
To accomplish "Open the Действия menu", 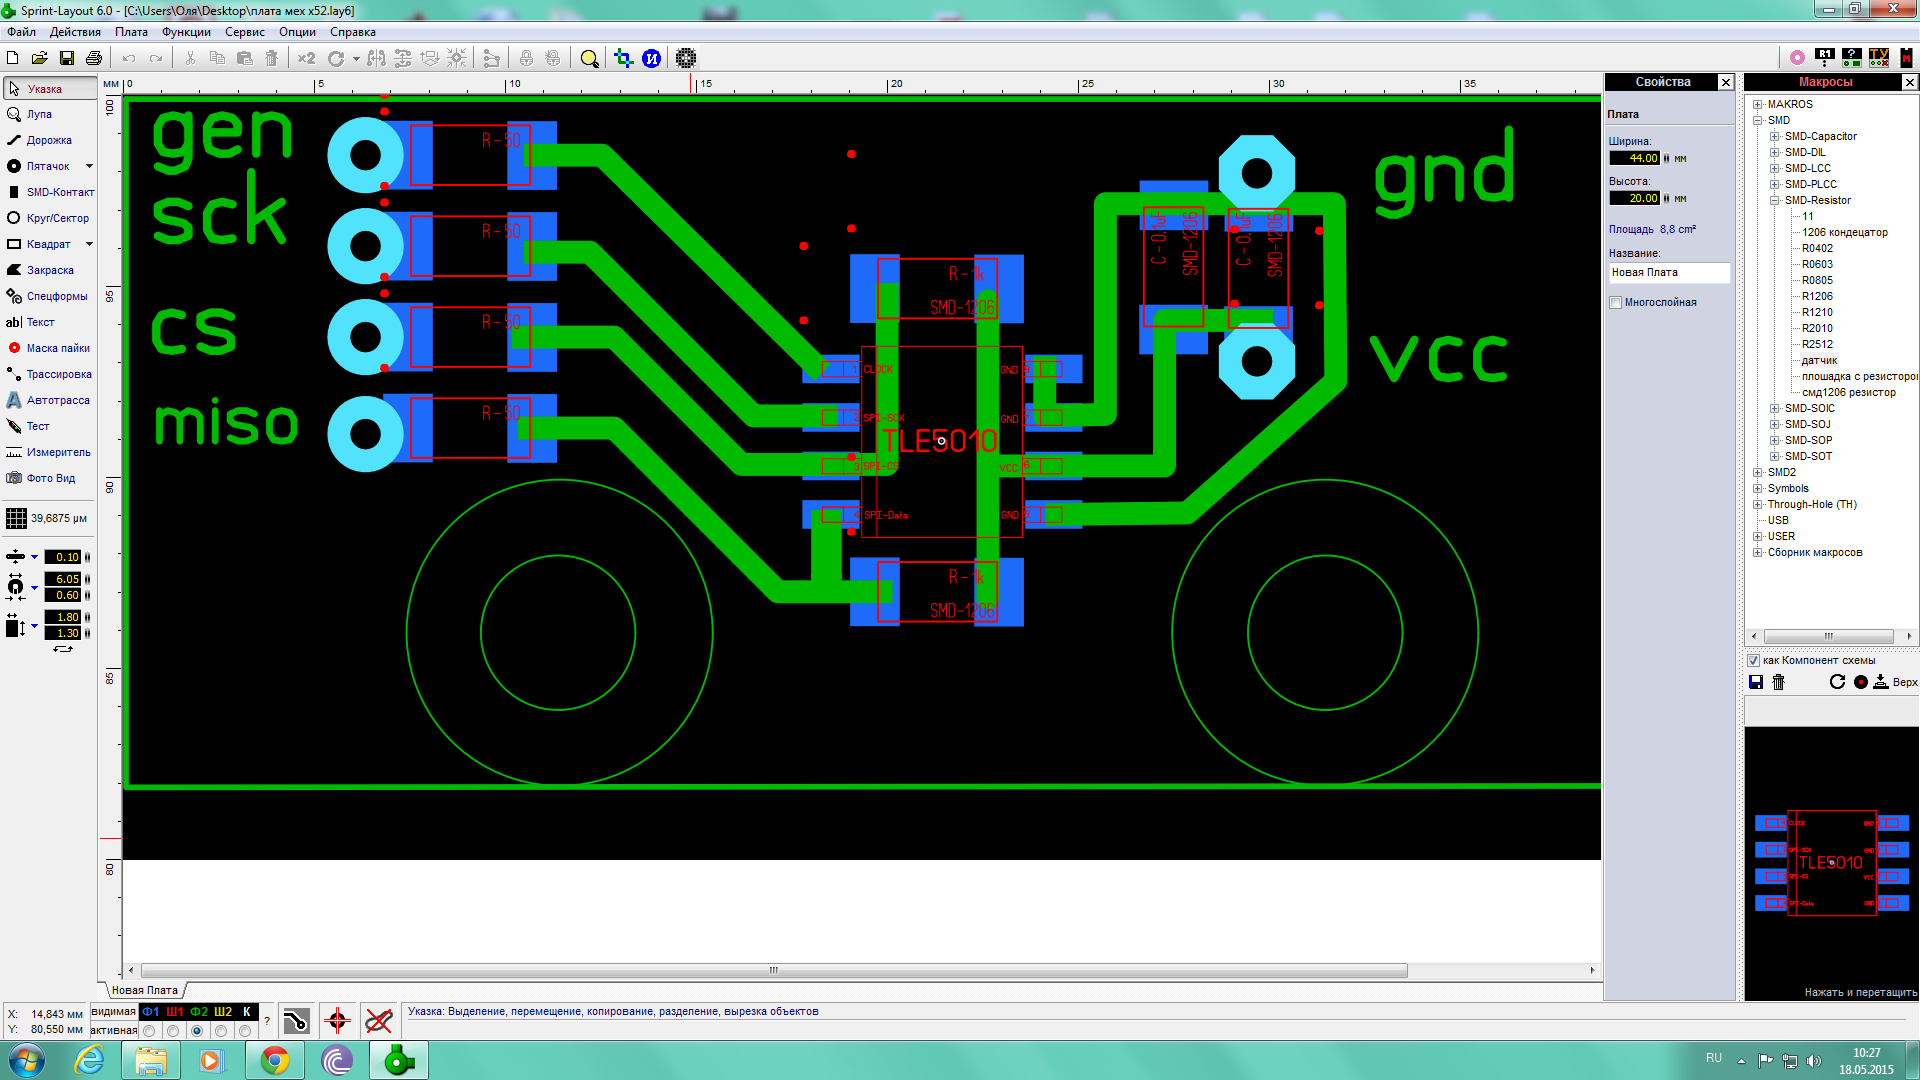I will [x=75, y=32].
